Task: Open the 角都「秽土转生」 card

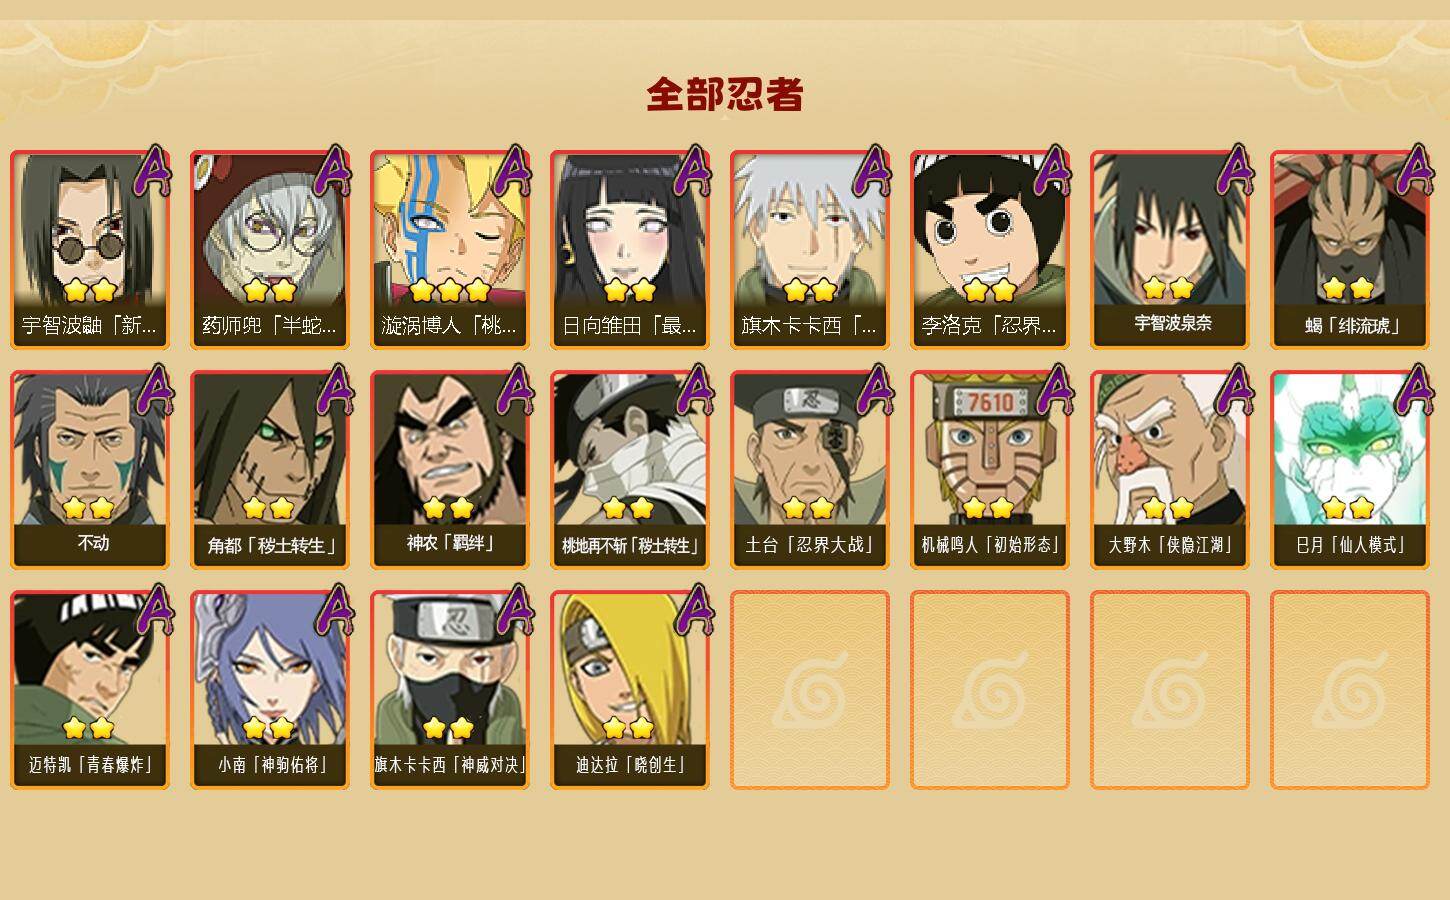Action: [x=270, y=469]
